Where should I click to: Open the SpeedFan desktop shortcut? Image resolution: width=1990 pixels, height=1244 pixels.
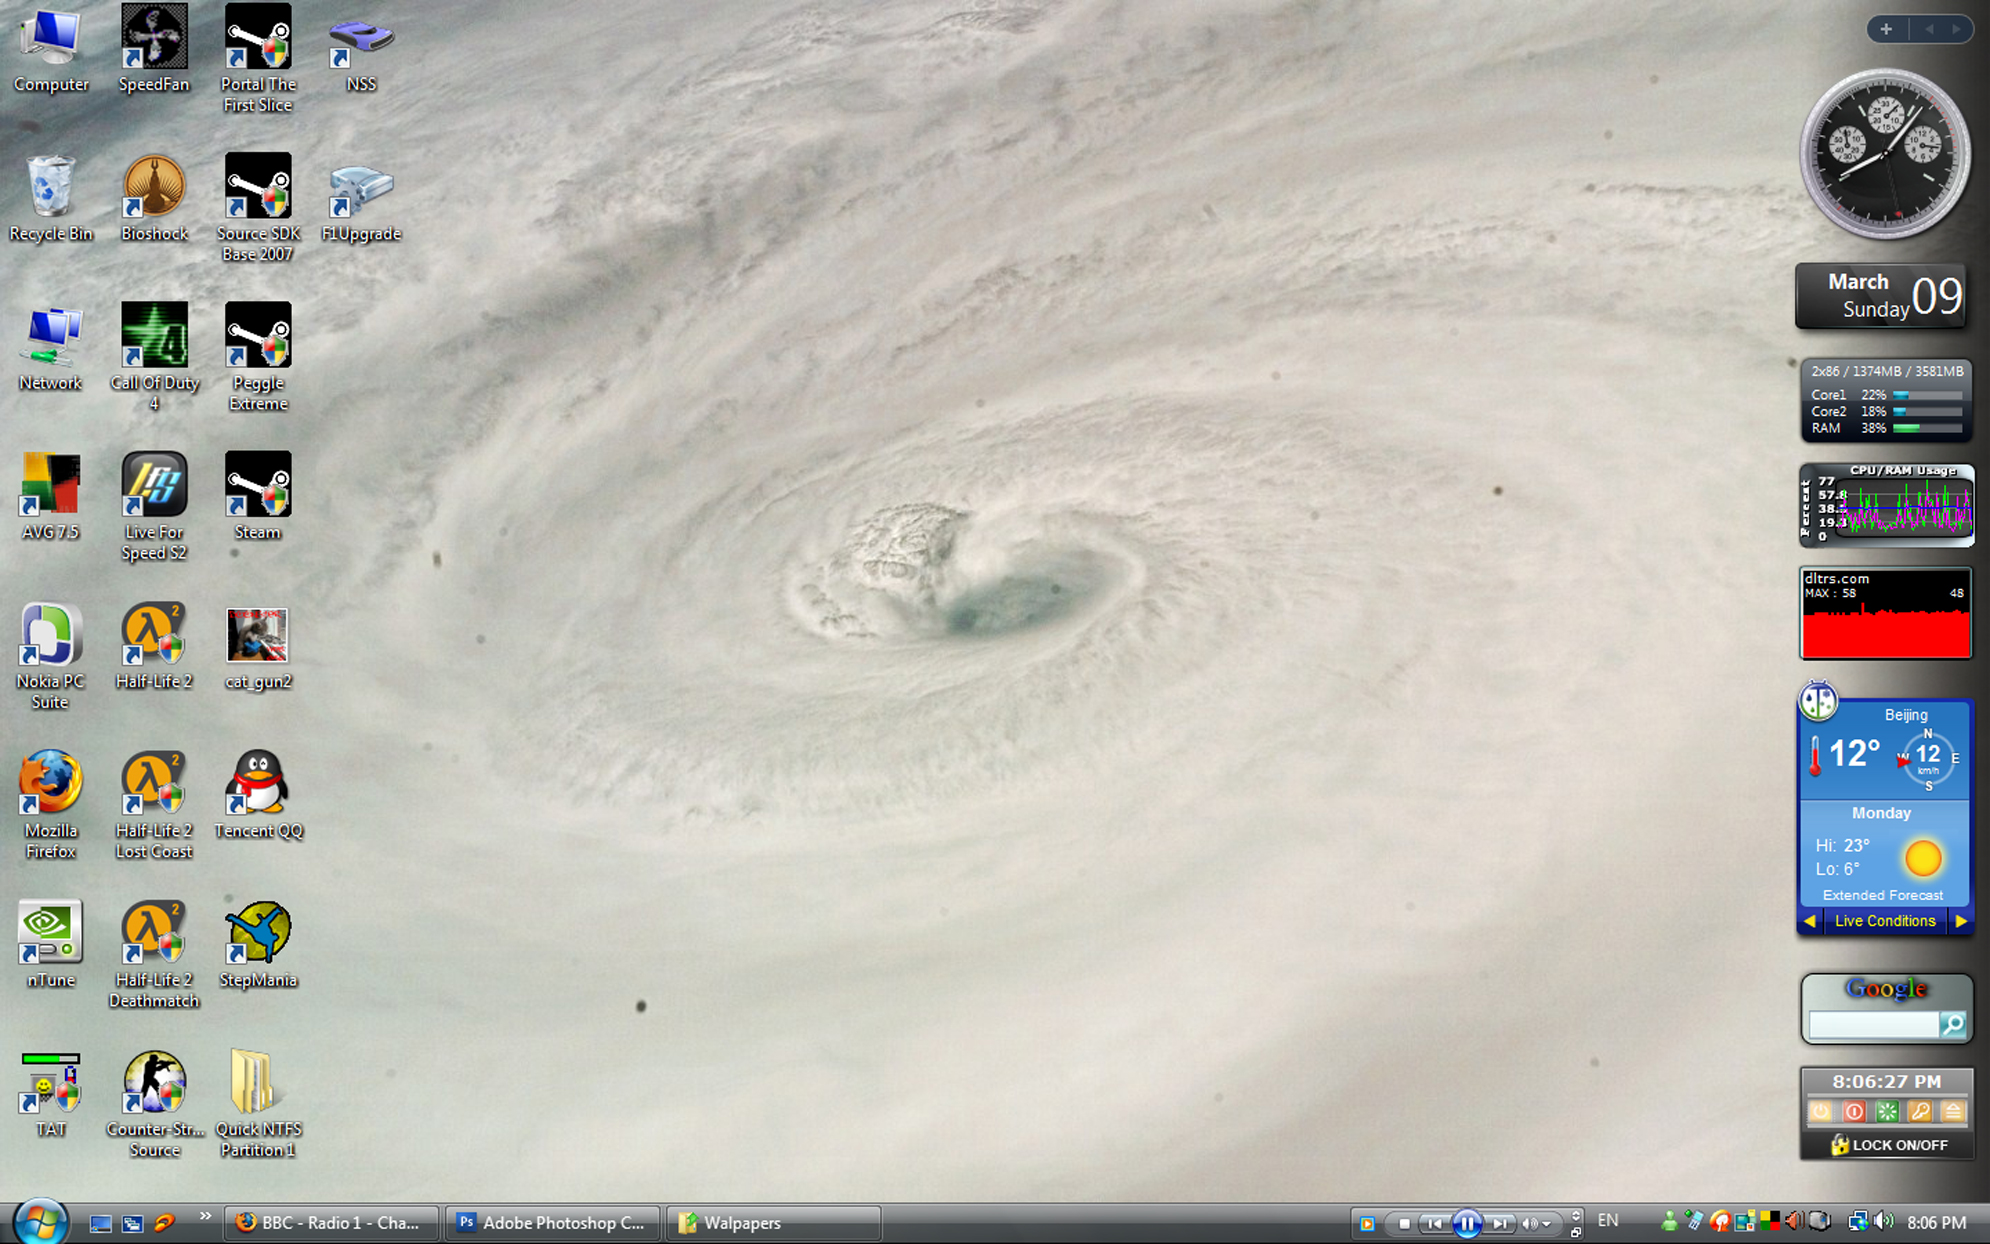[x=154, y=38]
